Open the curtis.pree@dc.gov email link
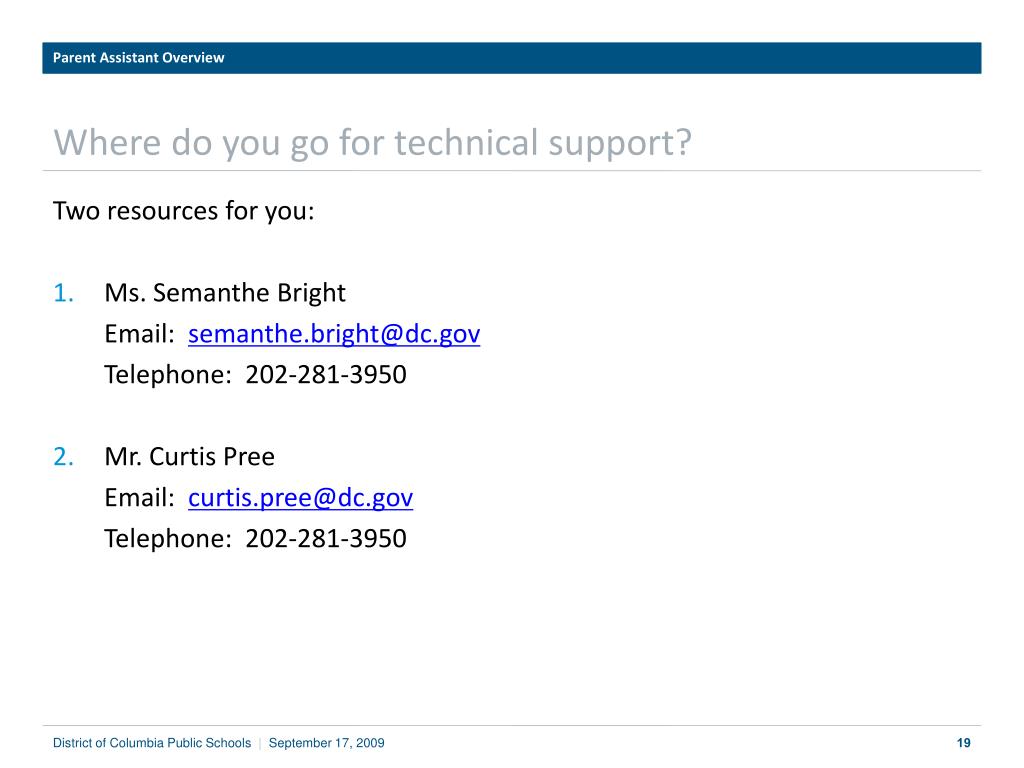The width and height of the screenshot is (1024, 768). [x=300, y=498]
